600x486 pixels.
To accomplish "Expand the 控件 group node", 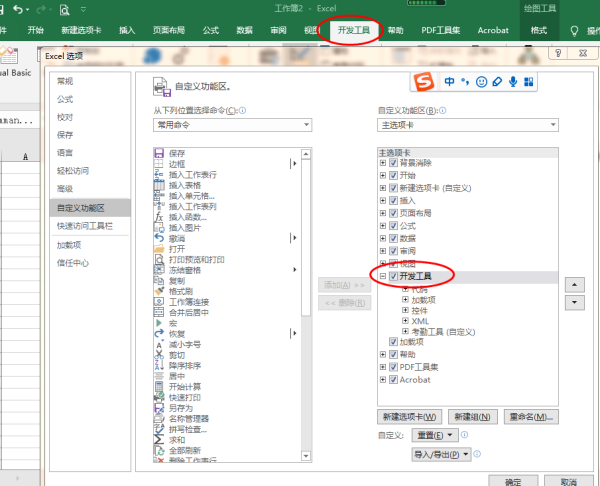I will [x=405, y=310].
